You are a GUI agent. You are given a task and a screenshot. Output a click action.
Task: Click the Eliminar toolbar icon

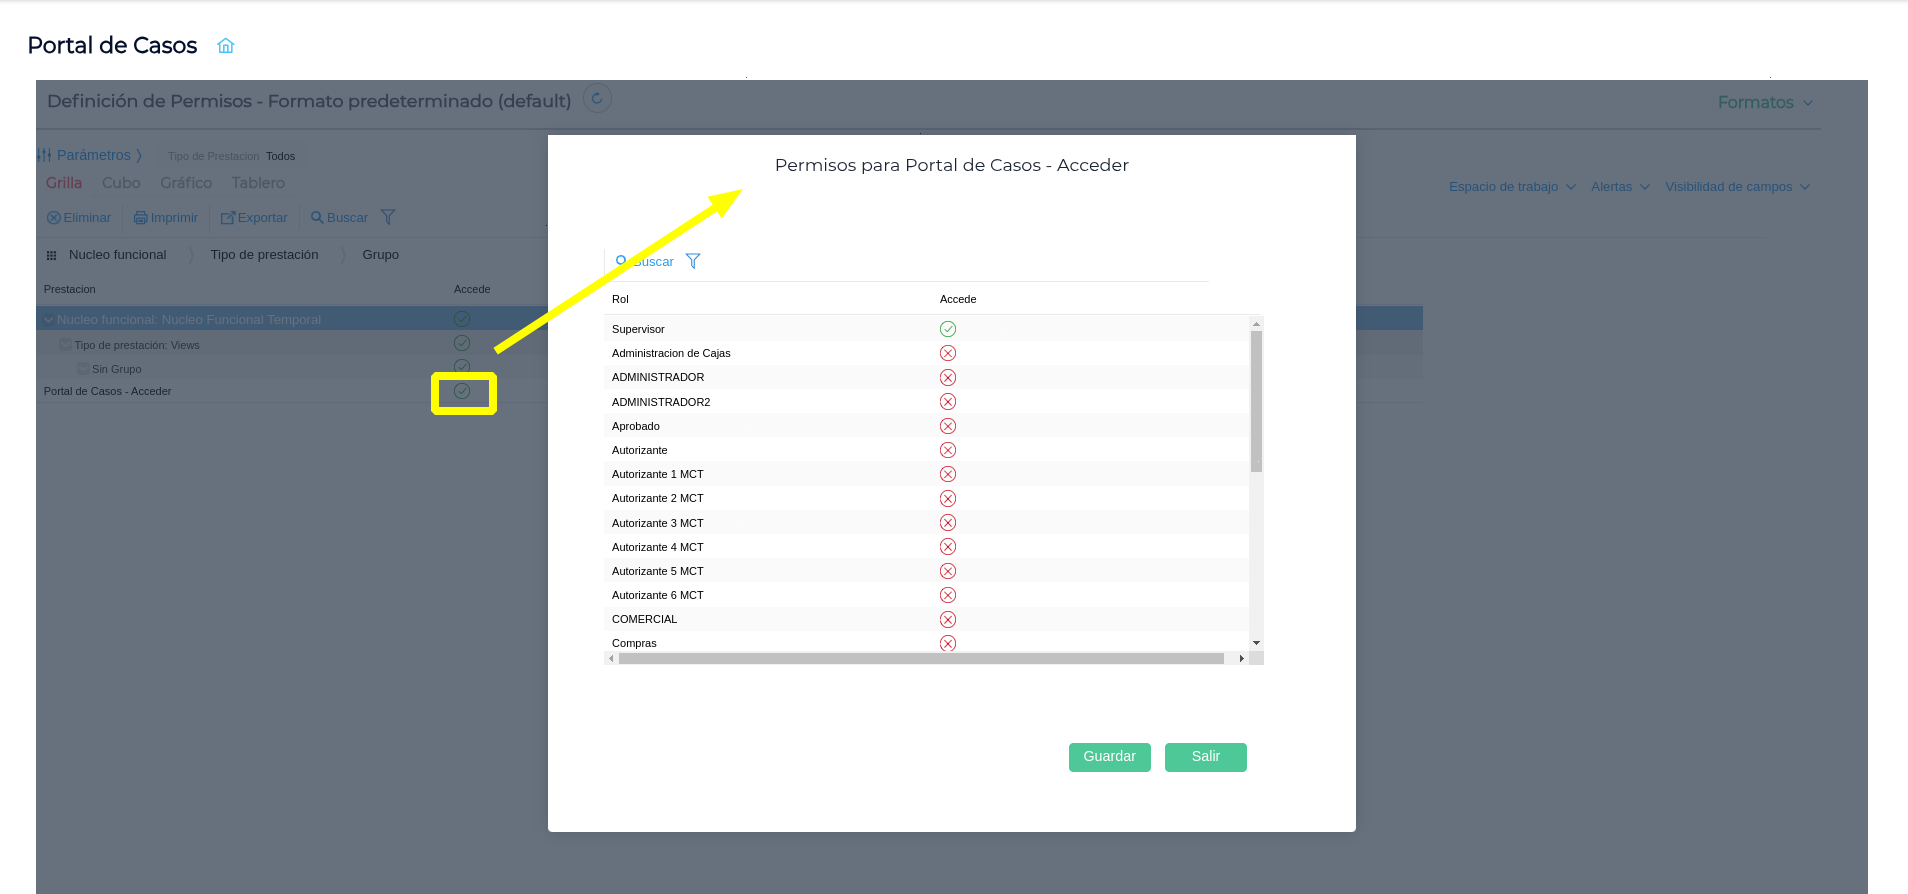point(54,218)
